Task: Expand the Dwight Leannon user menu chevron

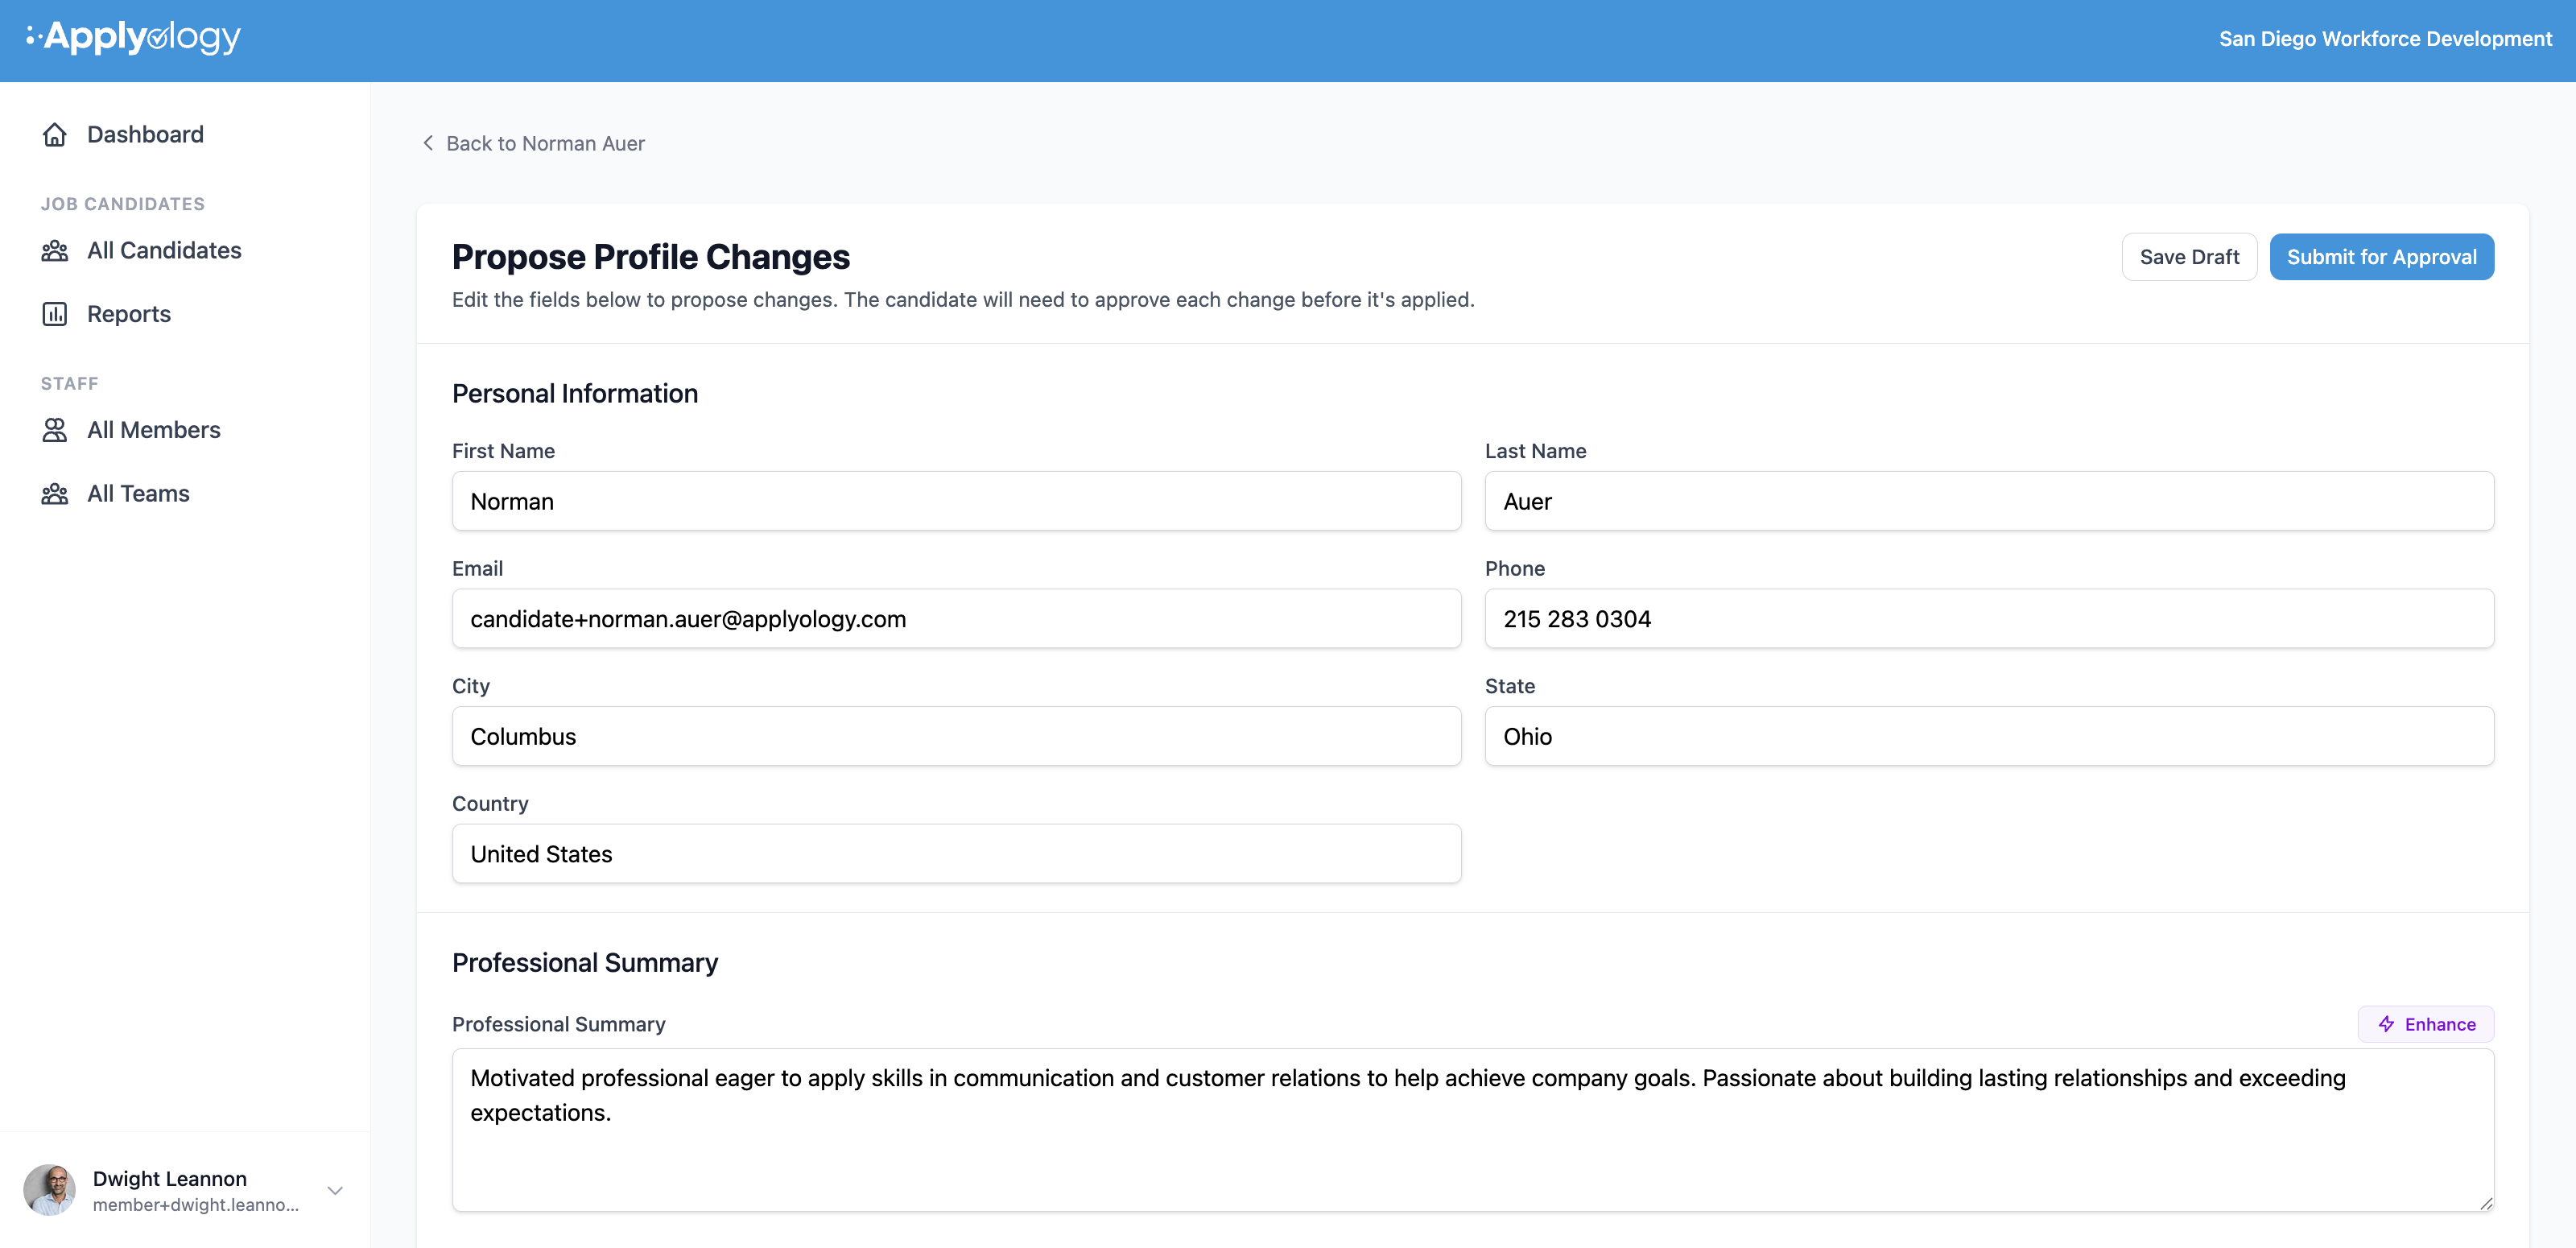Action: tap(335, 1190)
